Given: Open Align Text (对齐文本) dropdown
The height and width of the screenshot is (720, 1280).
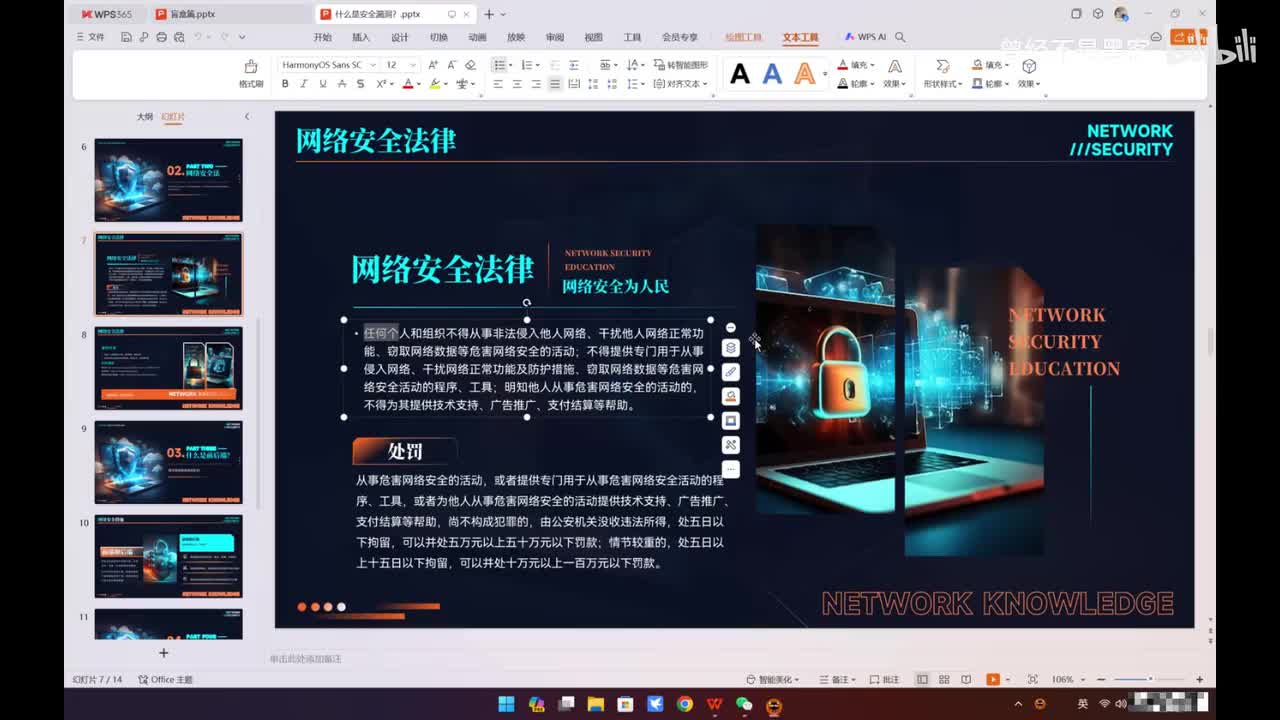Looking at the screenshot, I should (681, 84).
